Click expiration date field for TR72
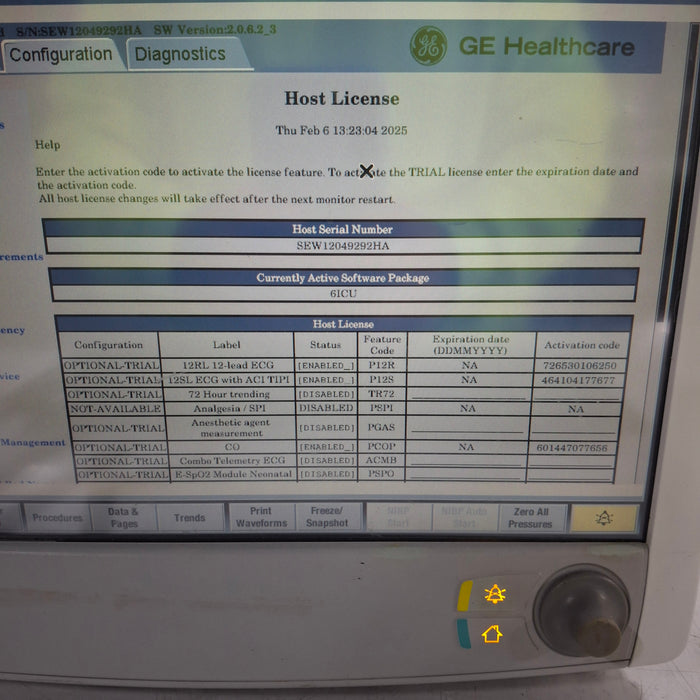700x700 pixels. [x=468, y=394]
